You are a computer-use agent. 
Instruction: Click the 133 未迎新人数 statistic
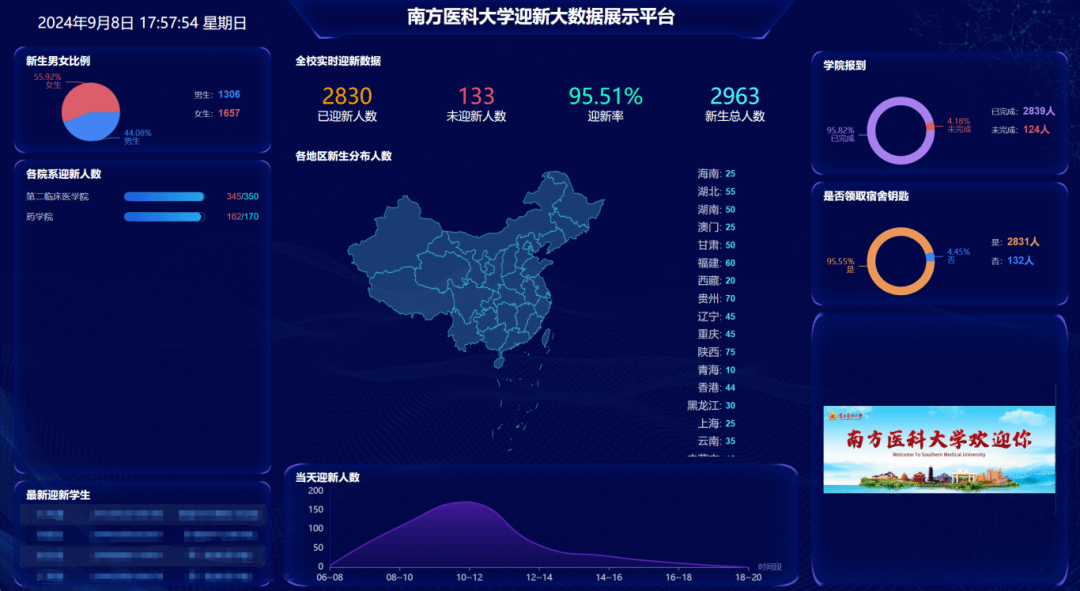476,104
